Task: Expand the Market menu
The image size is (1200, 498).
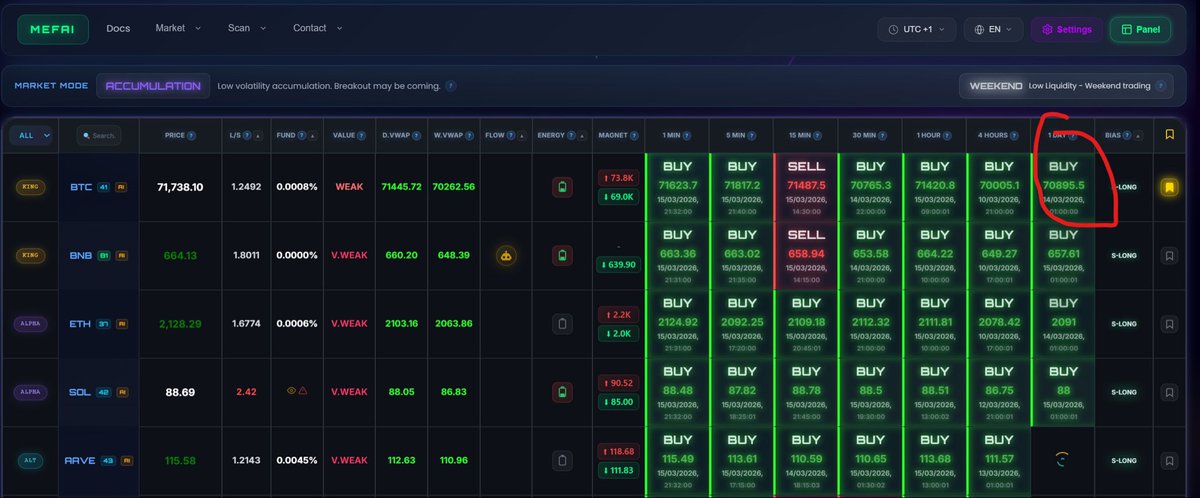Action: 178,28
